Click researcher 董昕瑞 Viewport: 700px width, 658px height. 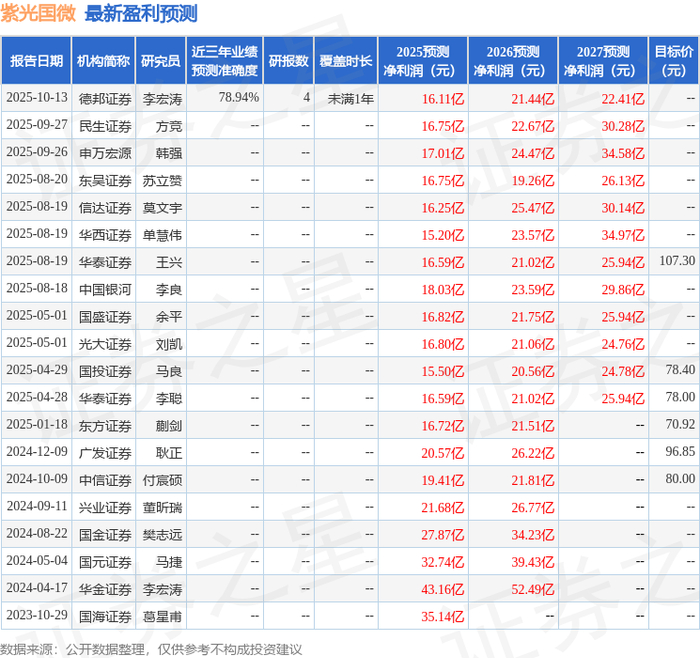pos(162,508)
